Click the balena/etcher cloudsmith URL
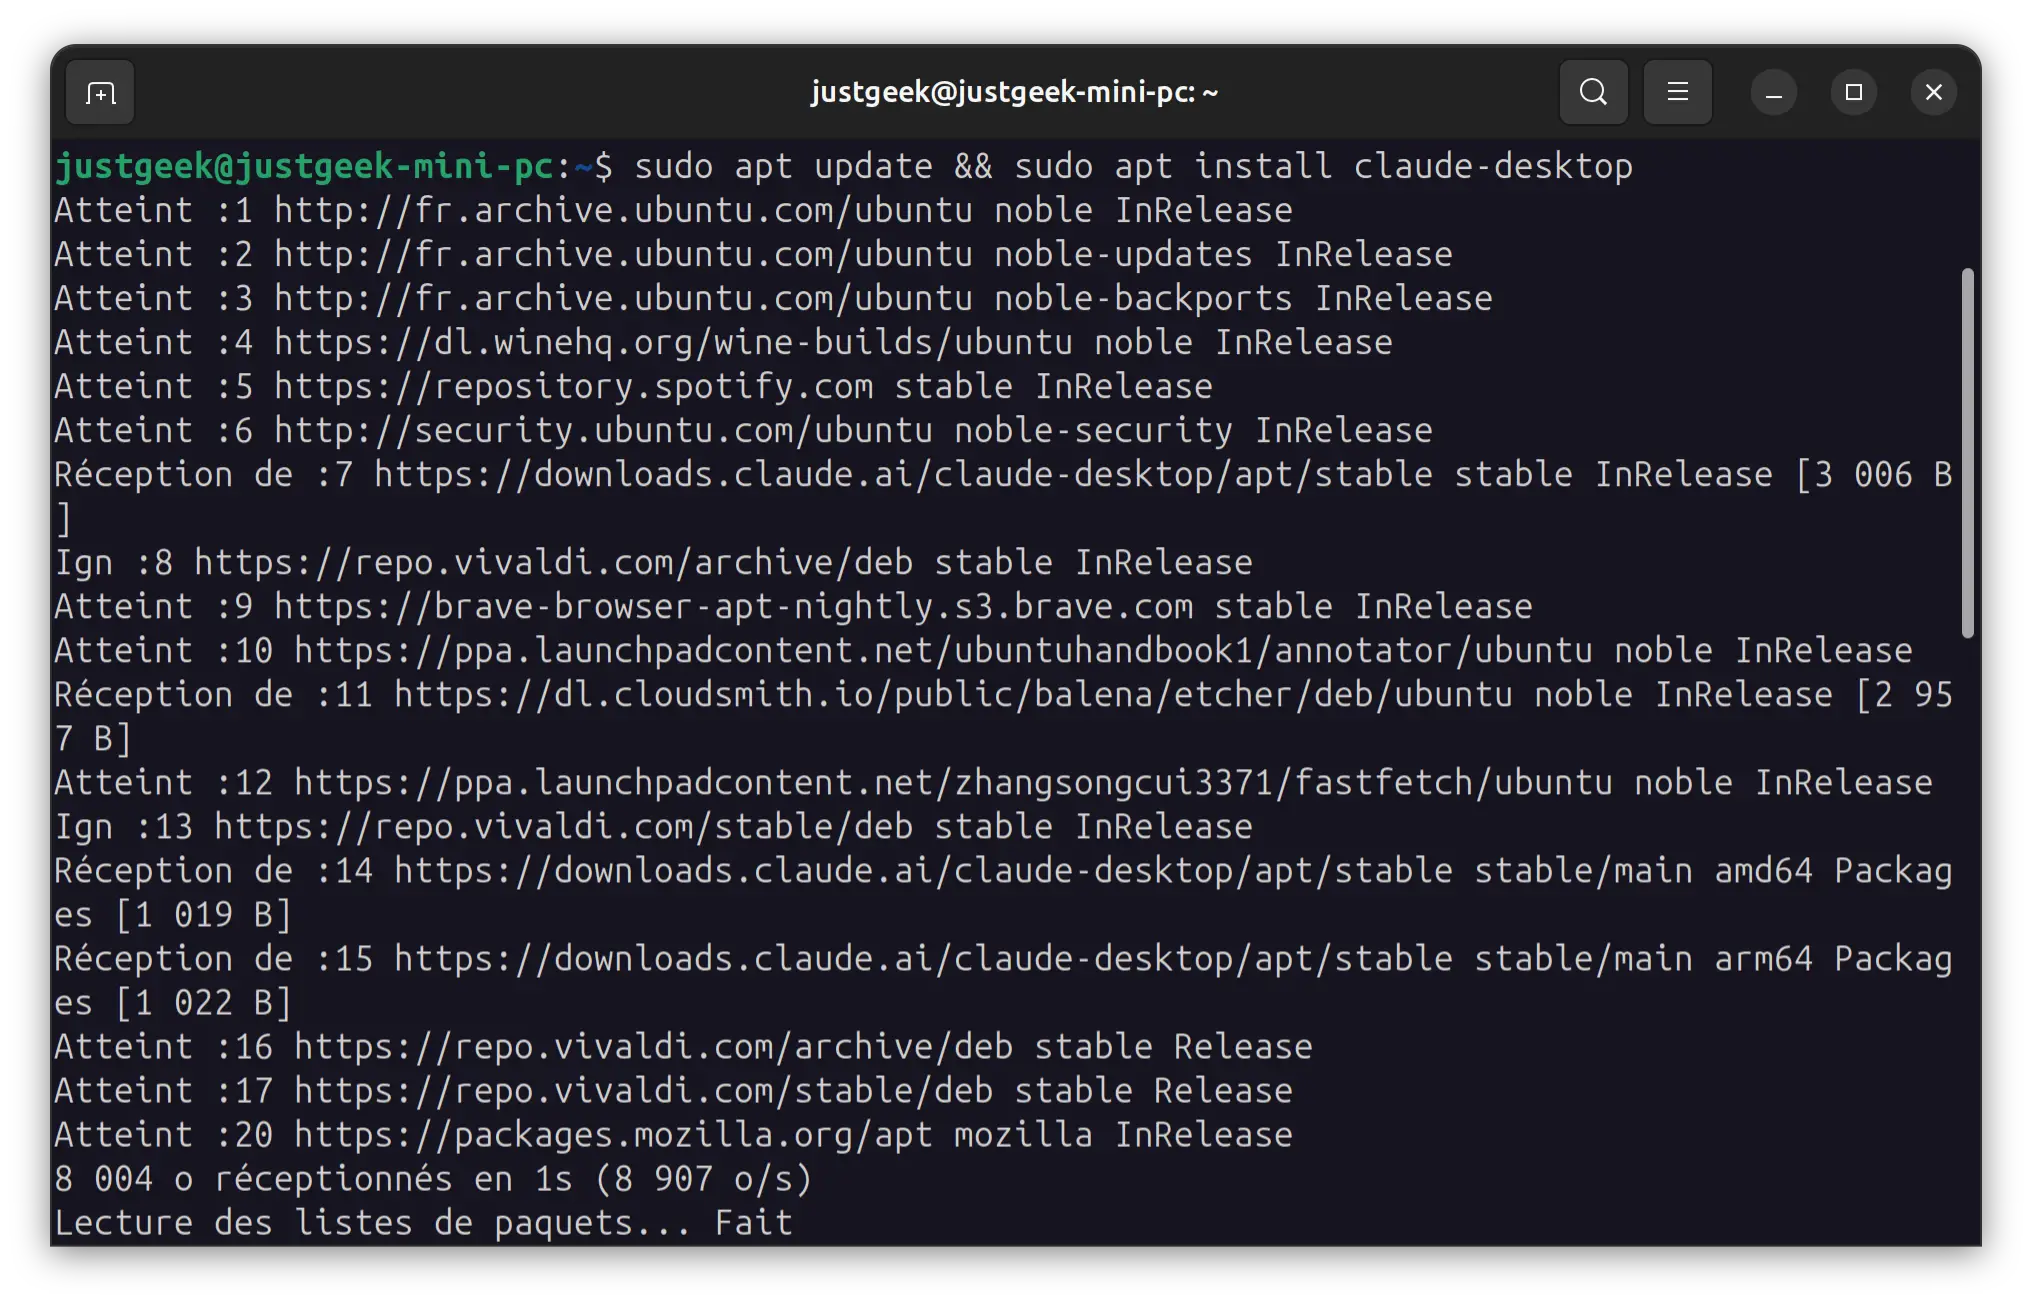Screen dimensions: 2032x1302 pos(953,694)
